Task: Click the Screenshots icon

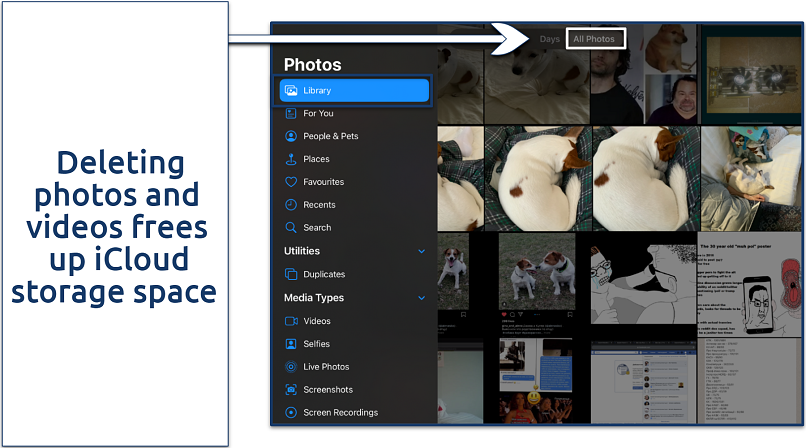Action: pos(291,390)
